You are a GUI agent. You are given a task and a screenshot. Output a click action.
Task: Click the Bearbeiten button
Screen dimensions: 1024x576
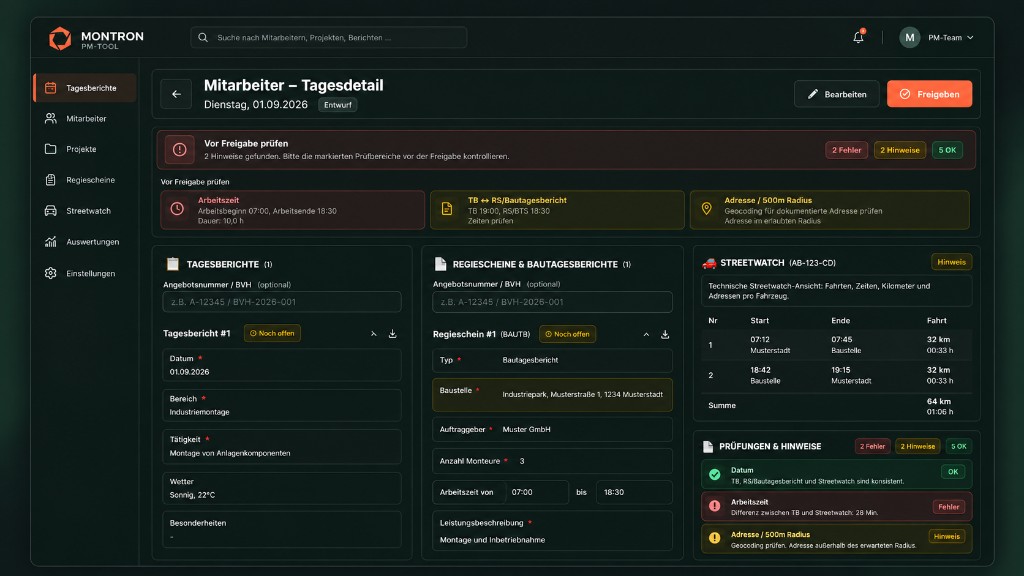tap(837, 94)
